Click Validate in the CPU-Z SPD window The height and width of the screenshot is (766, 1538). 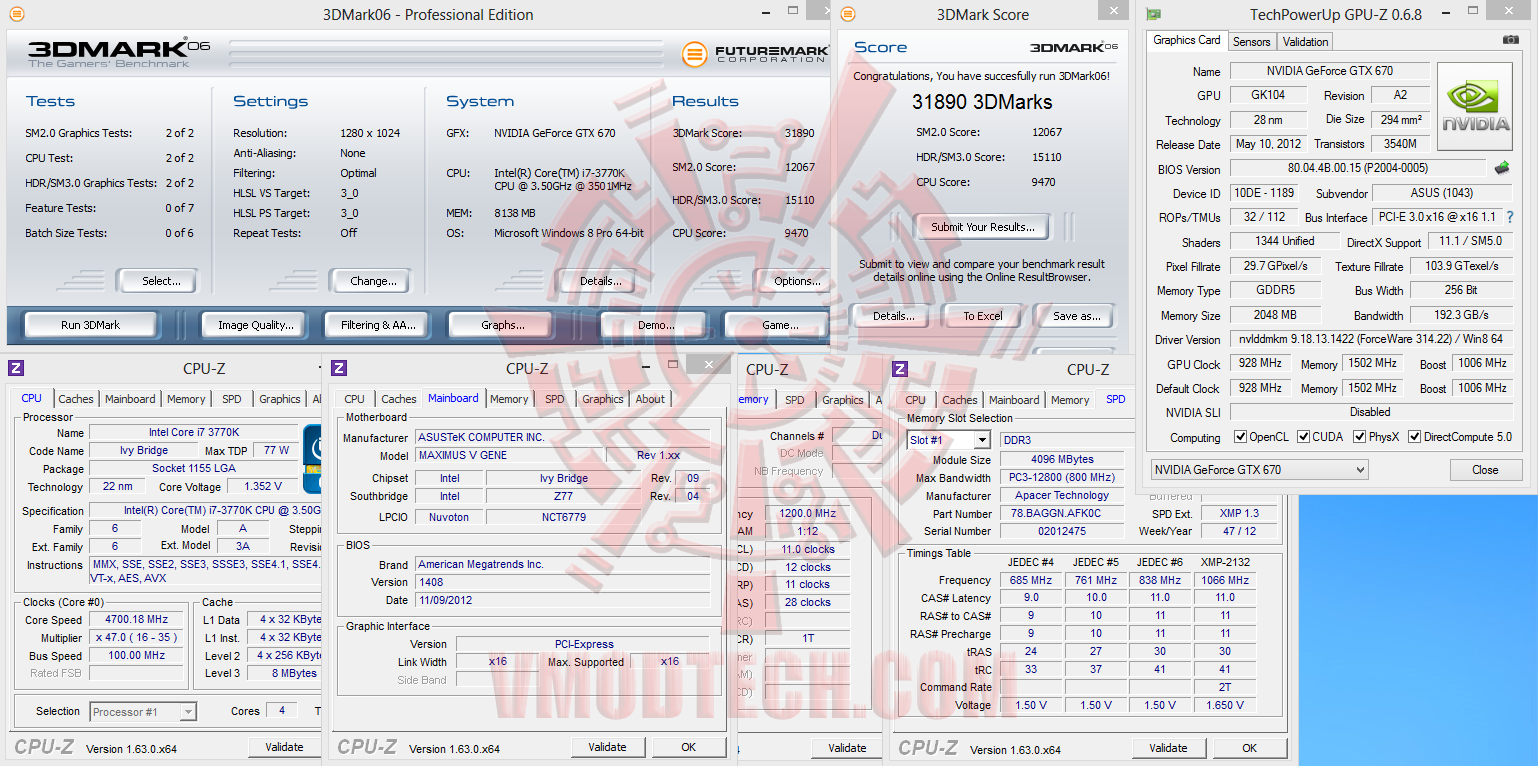1168,748
